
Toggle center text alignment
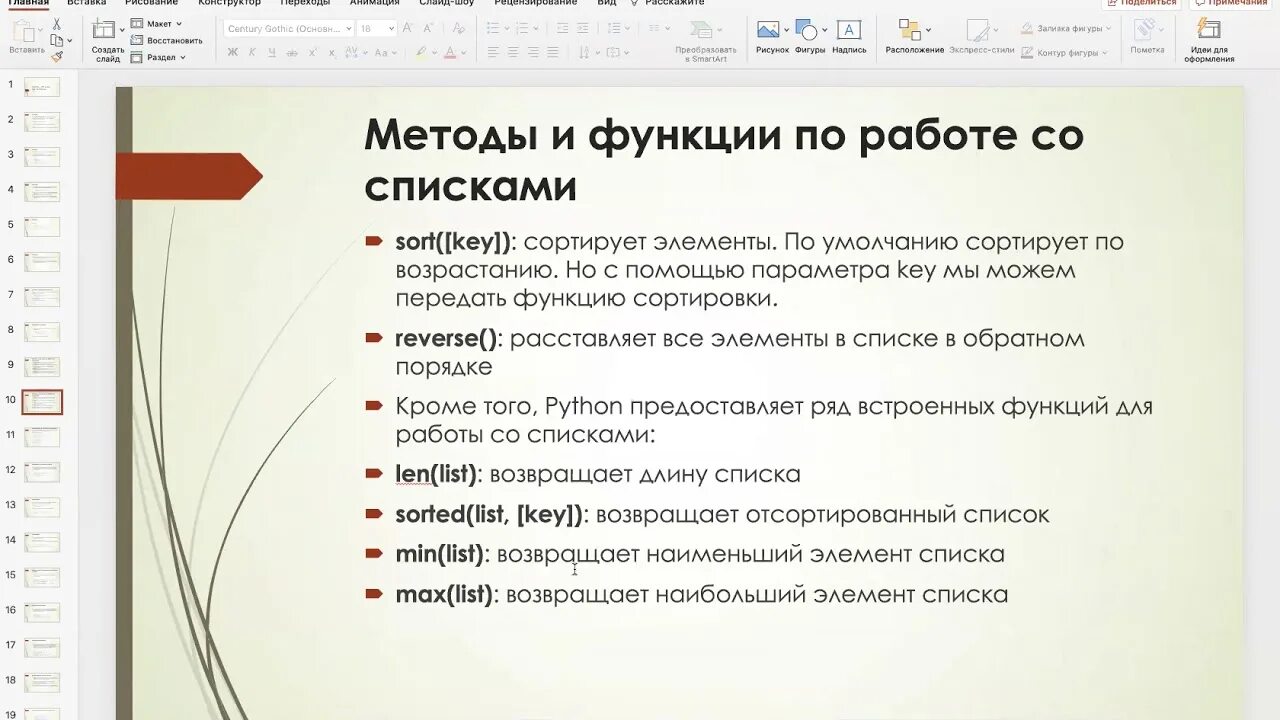513,52
